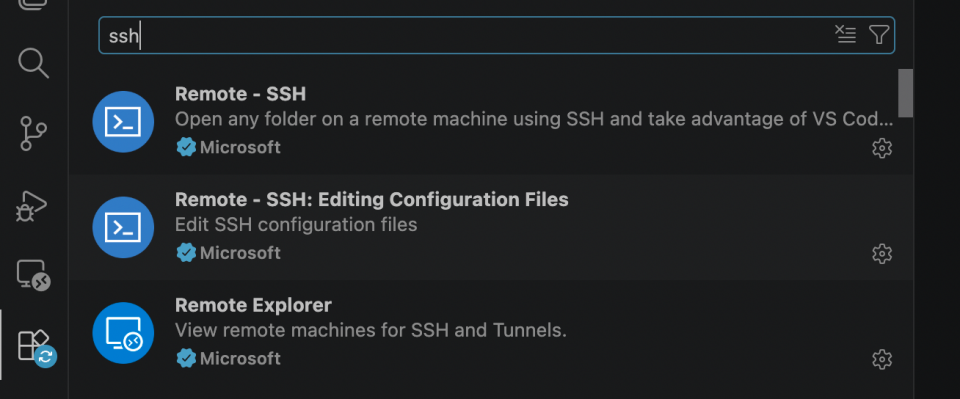Select the Remote - SSH extension title
Image resolution: width=960 pixels, height=399 pixels.
point(240,94)
